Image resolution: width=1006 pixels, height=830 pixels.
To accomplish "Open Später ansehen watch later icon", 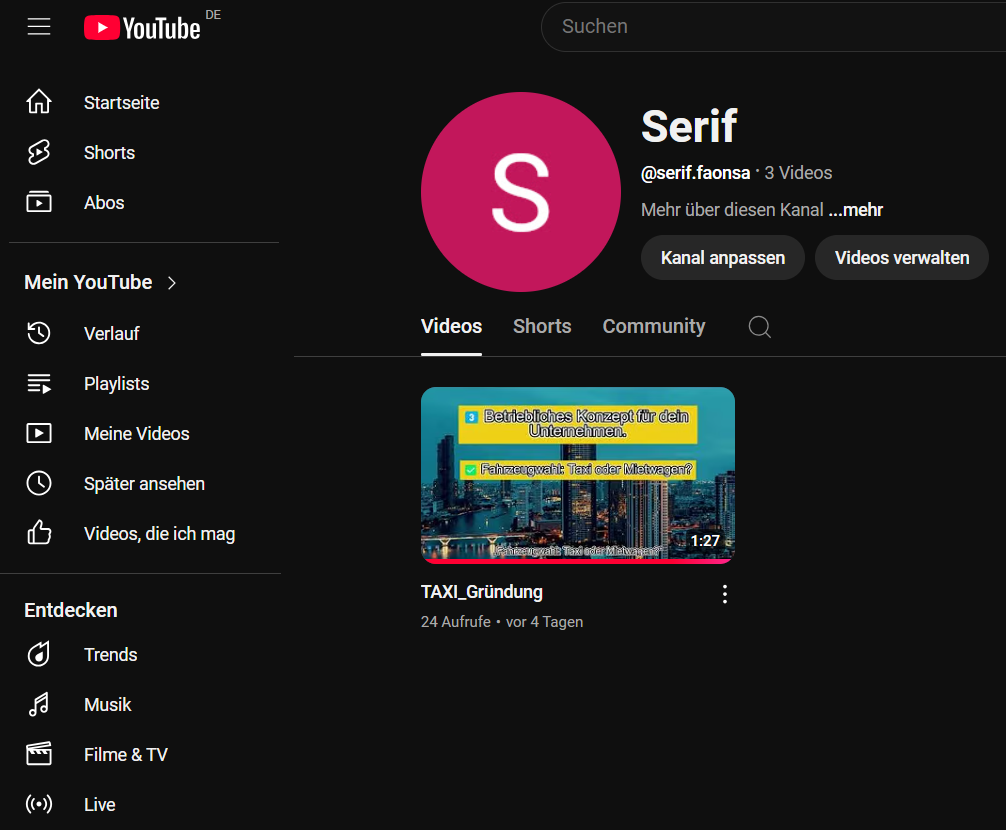I will coord(39,483).
